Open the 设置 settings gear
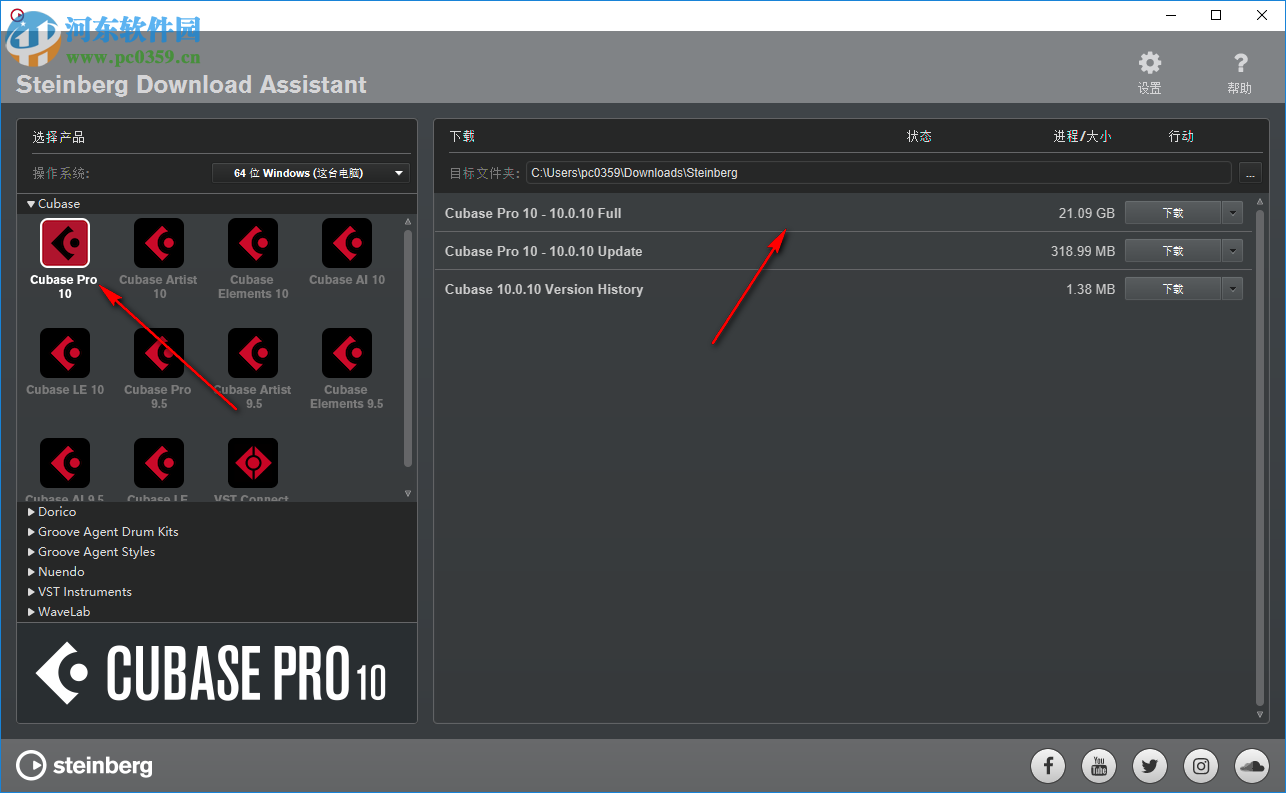1286x793 pixels. [1148, 62]
